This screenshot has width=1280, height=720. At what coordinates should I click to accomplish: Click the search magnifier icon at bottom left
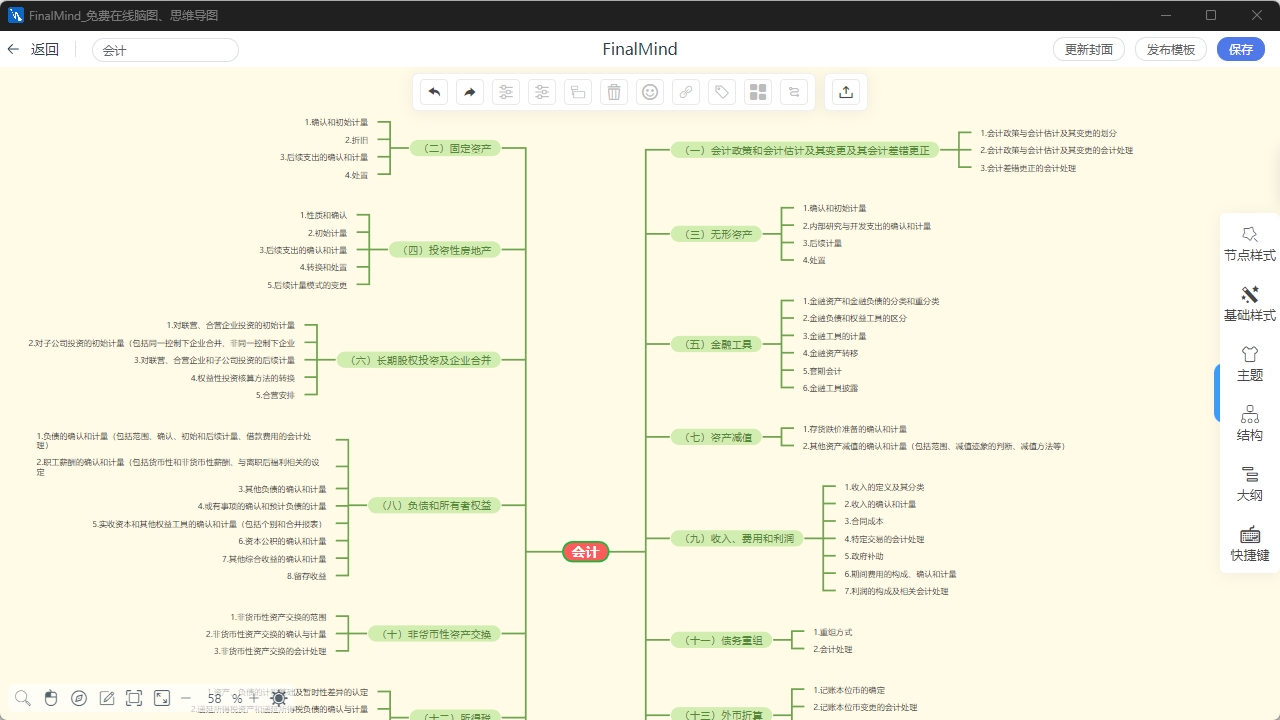pos(22,697)
